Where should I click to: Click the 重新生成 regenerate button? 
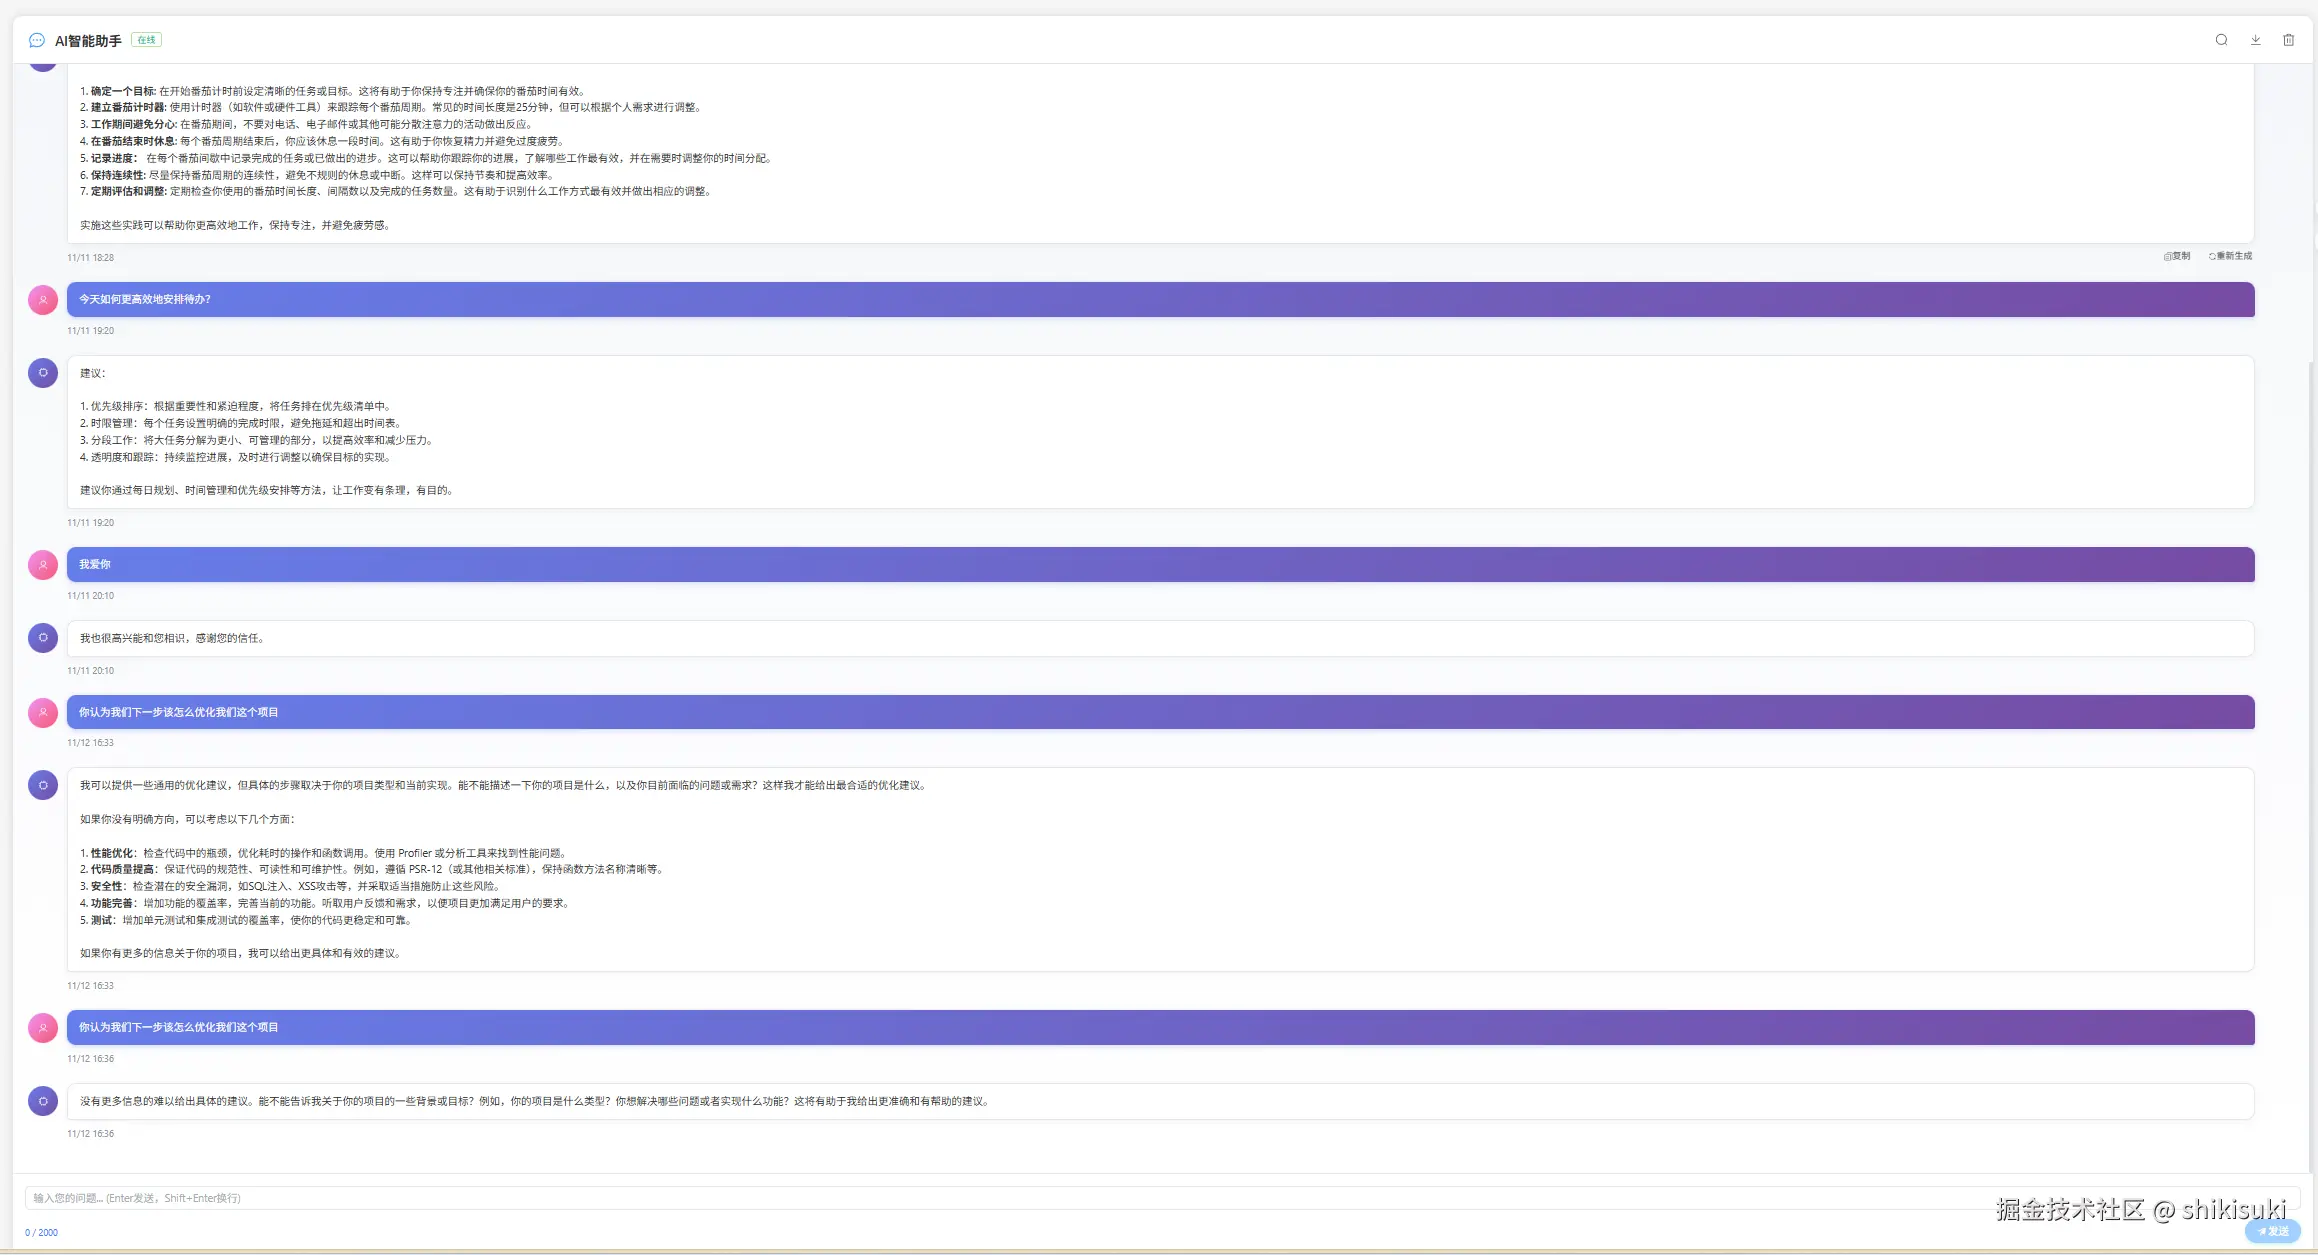coord(2230,256)
